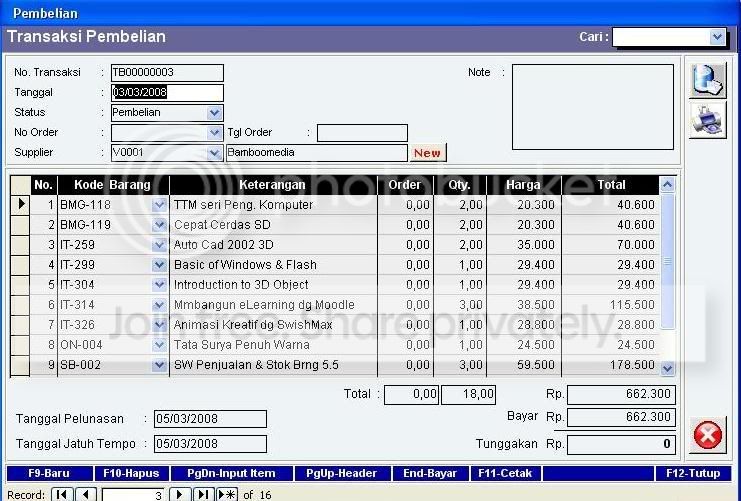Click the row selector for row 5
The image size is (741, 501).
click(20, 285)
